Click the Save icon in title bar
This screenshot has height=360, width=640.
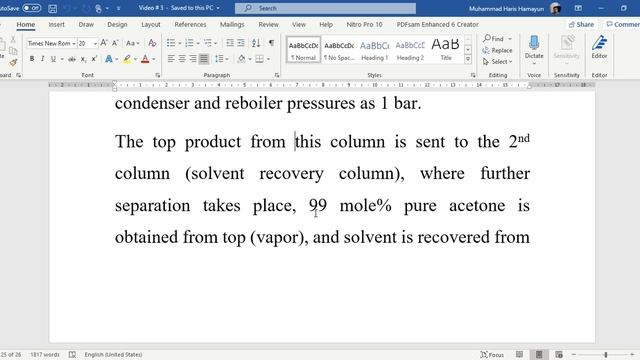(53, 8)
